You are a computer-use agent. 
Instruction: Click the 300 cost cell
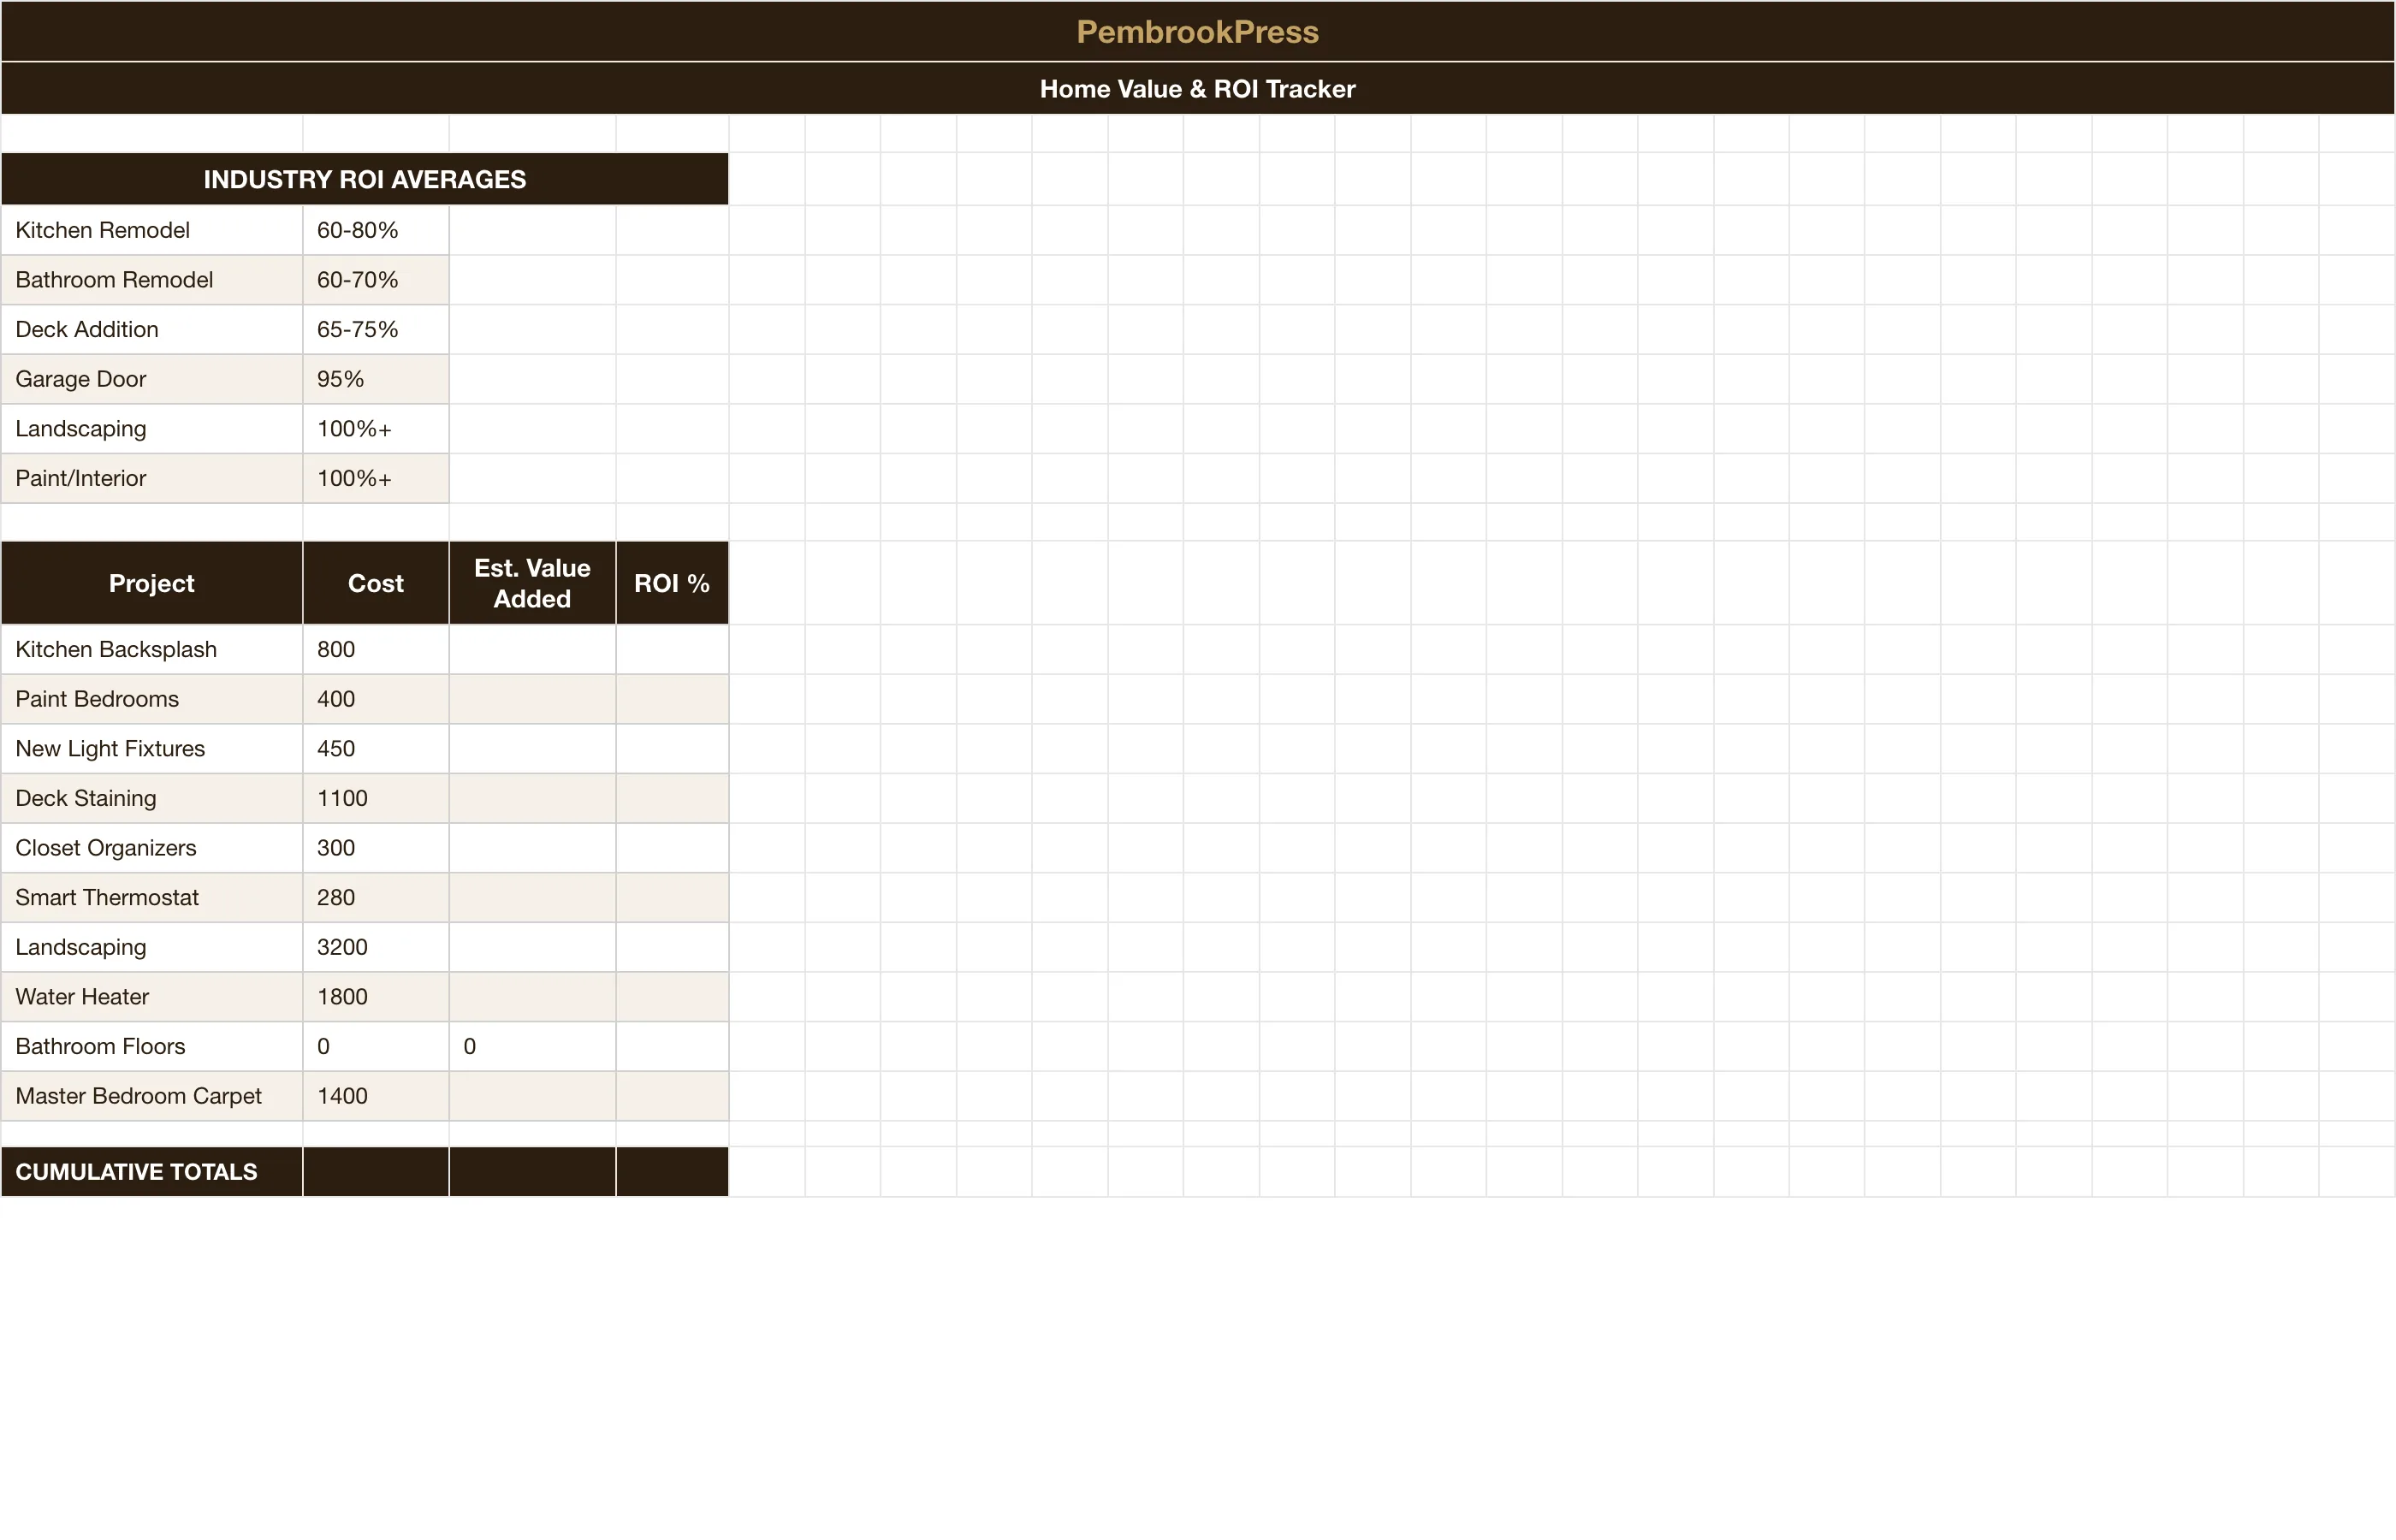376,848
